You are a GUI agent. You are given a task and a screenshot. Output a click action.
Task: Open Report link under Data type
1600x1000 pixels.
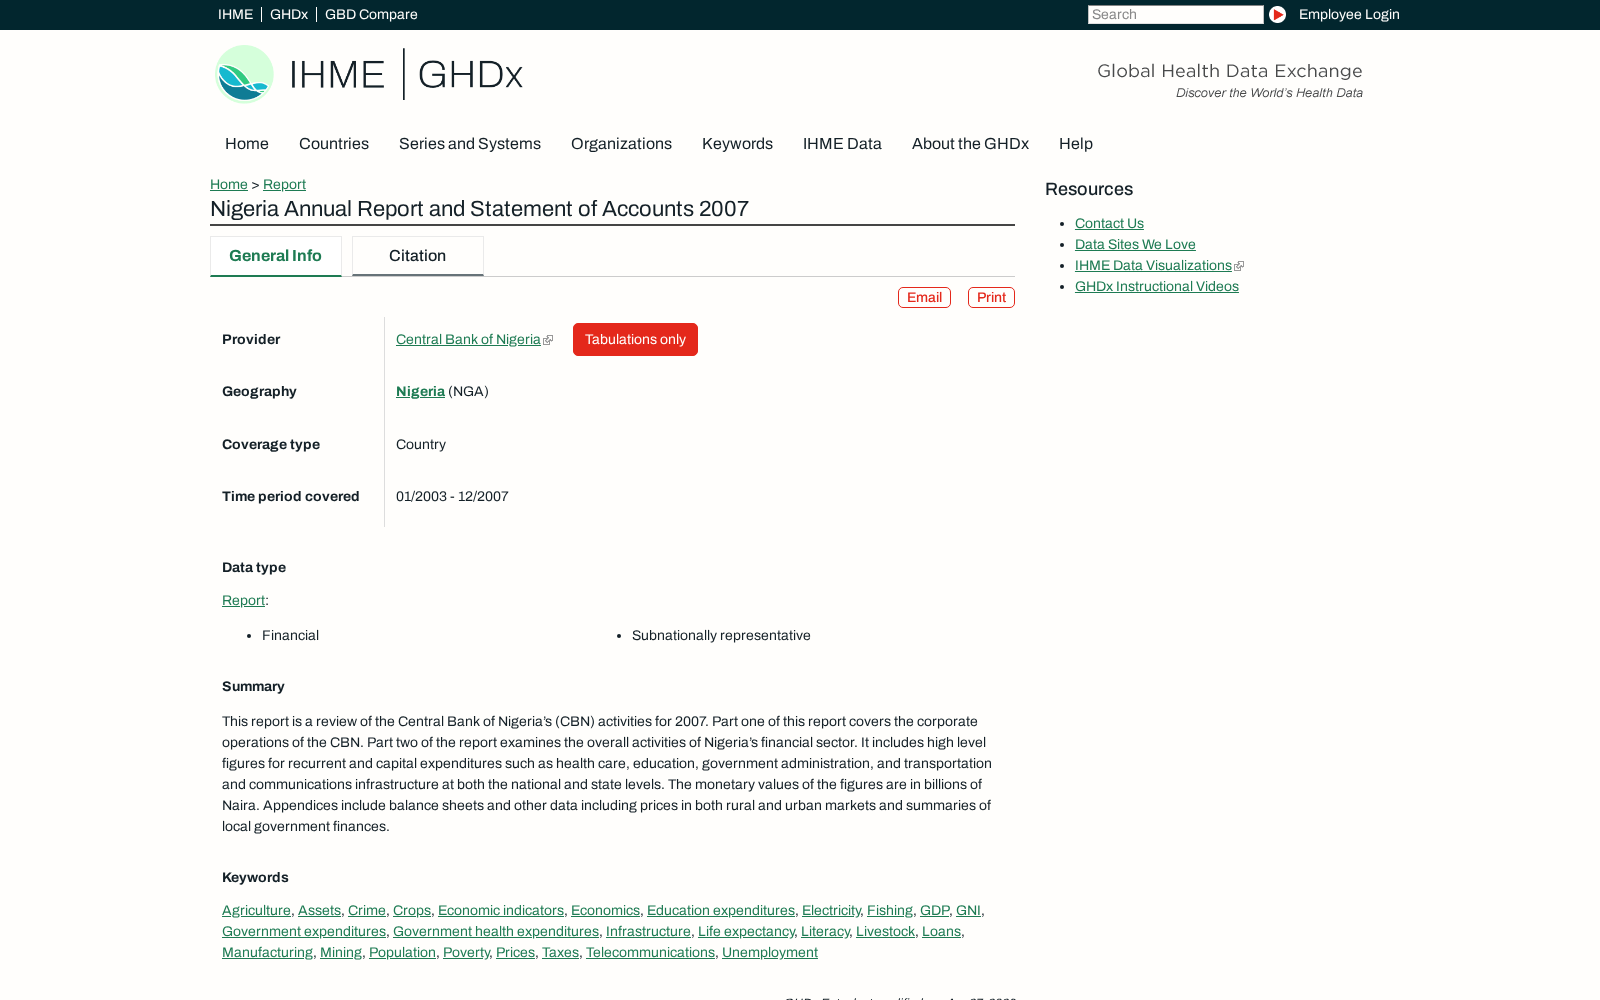coord(243,601)
